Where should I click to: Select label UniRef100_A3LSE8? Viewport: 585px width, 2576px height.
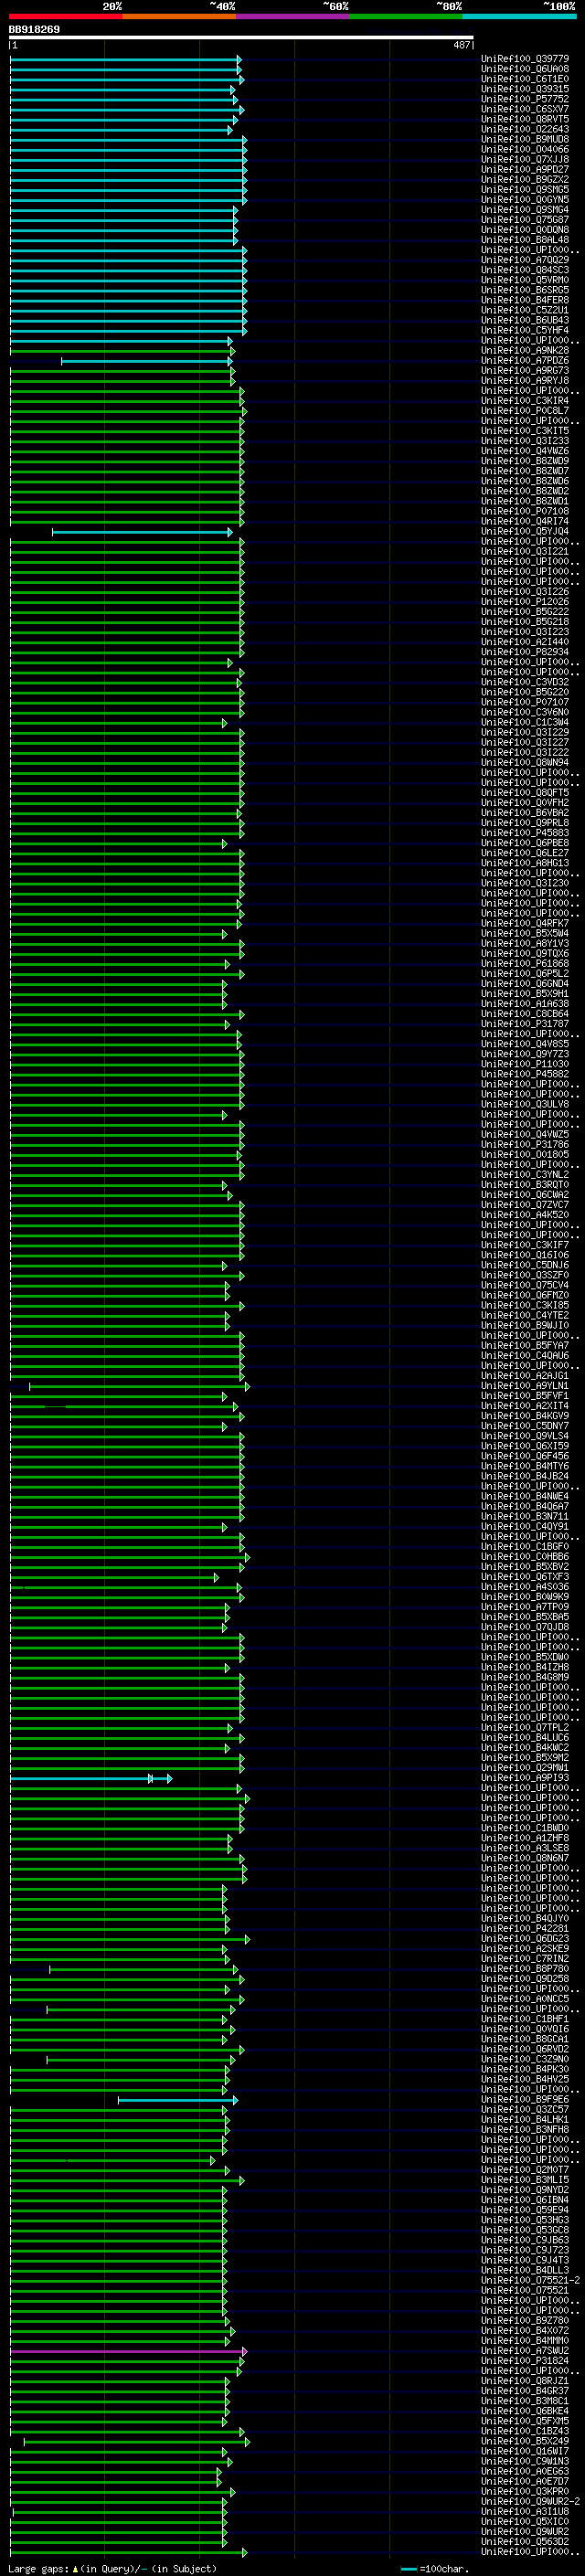(x=525, y=1848)
